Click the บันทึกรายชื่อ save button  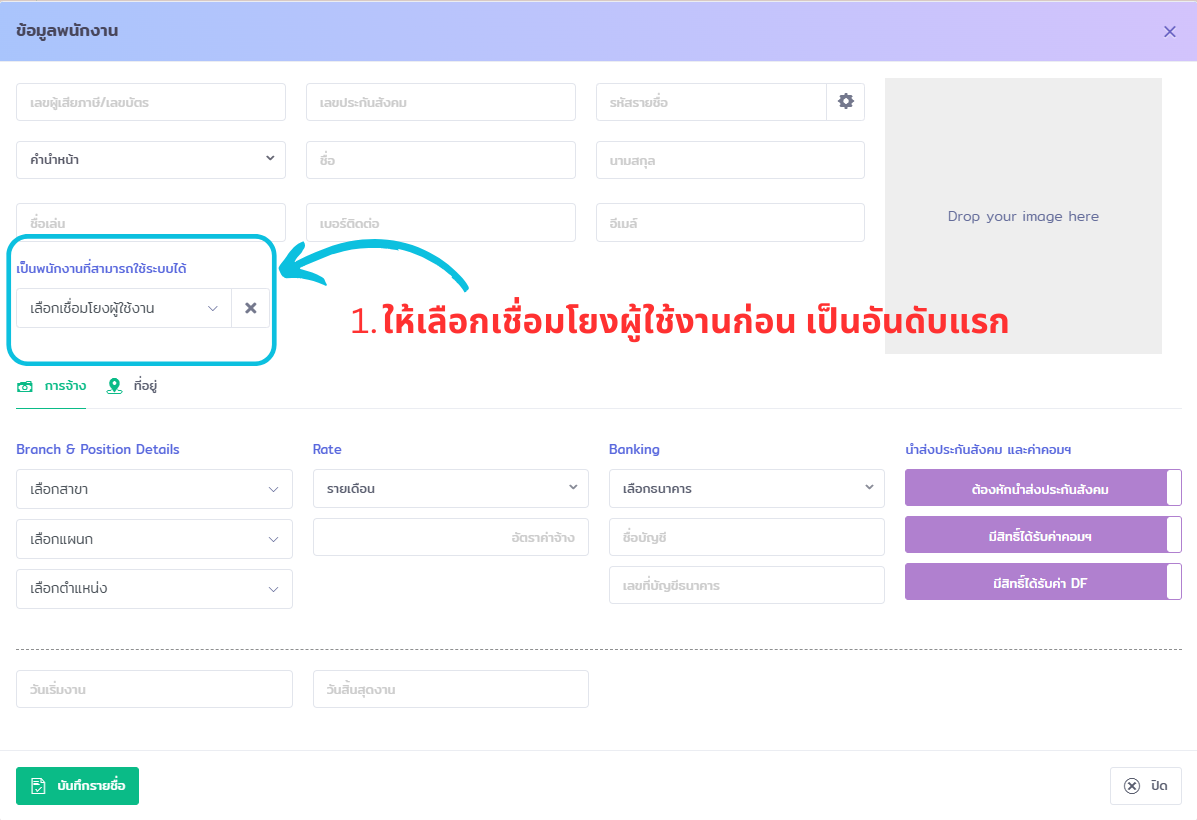tap(78, 786)
